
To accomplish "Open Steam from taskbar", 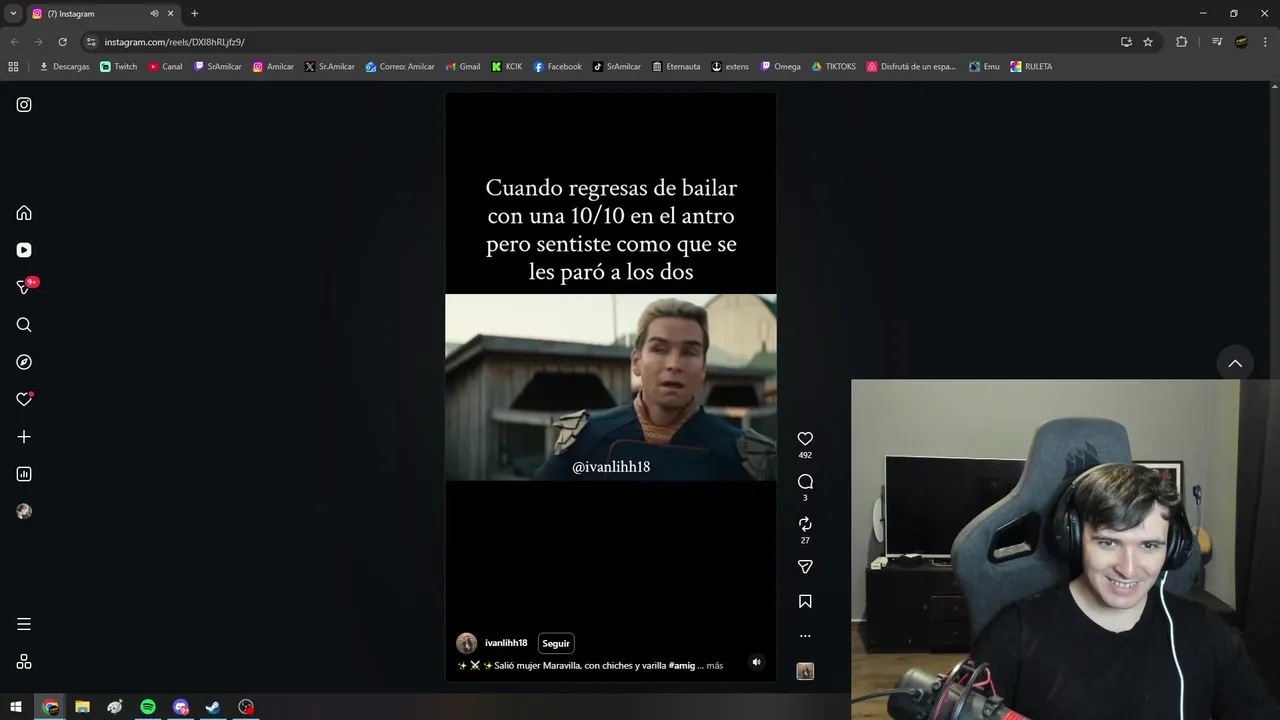I will click(213, 707).
